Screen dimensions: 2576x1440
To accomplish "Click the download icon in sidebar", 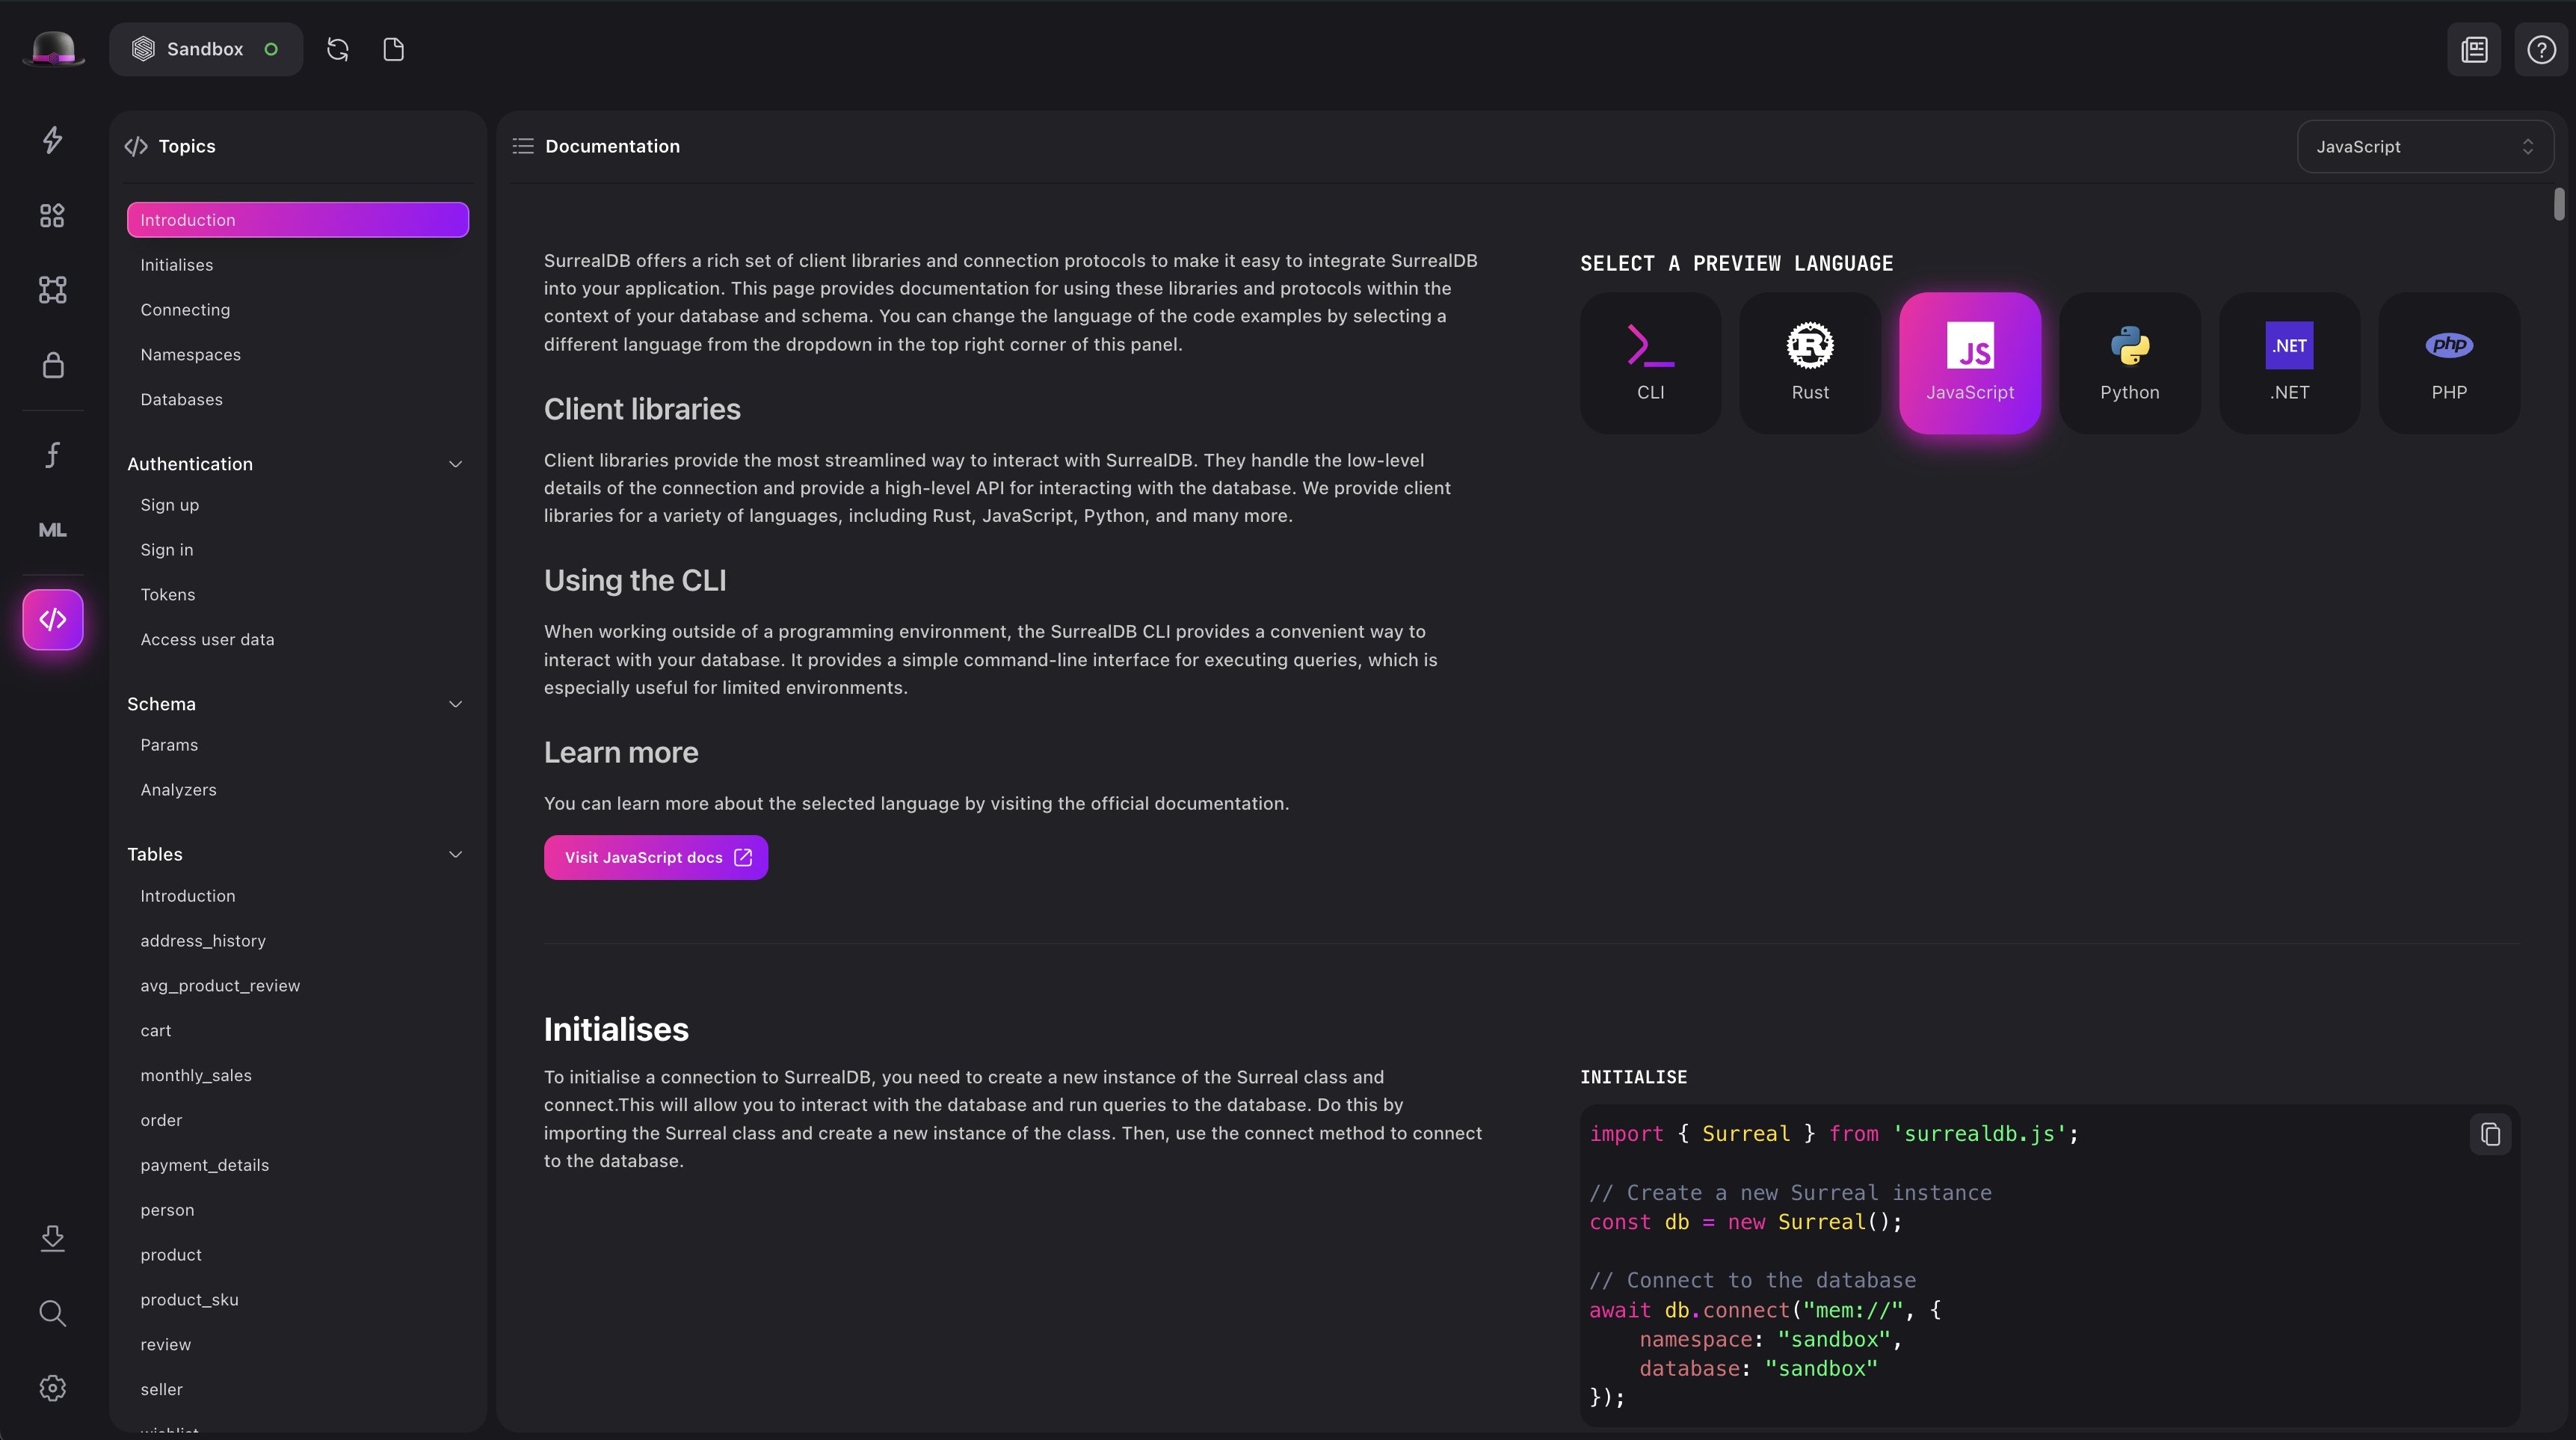I will click(53, 1238).
